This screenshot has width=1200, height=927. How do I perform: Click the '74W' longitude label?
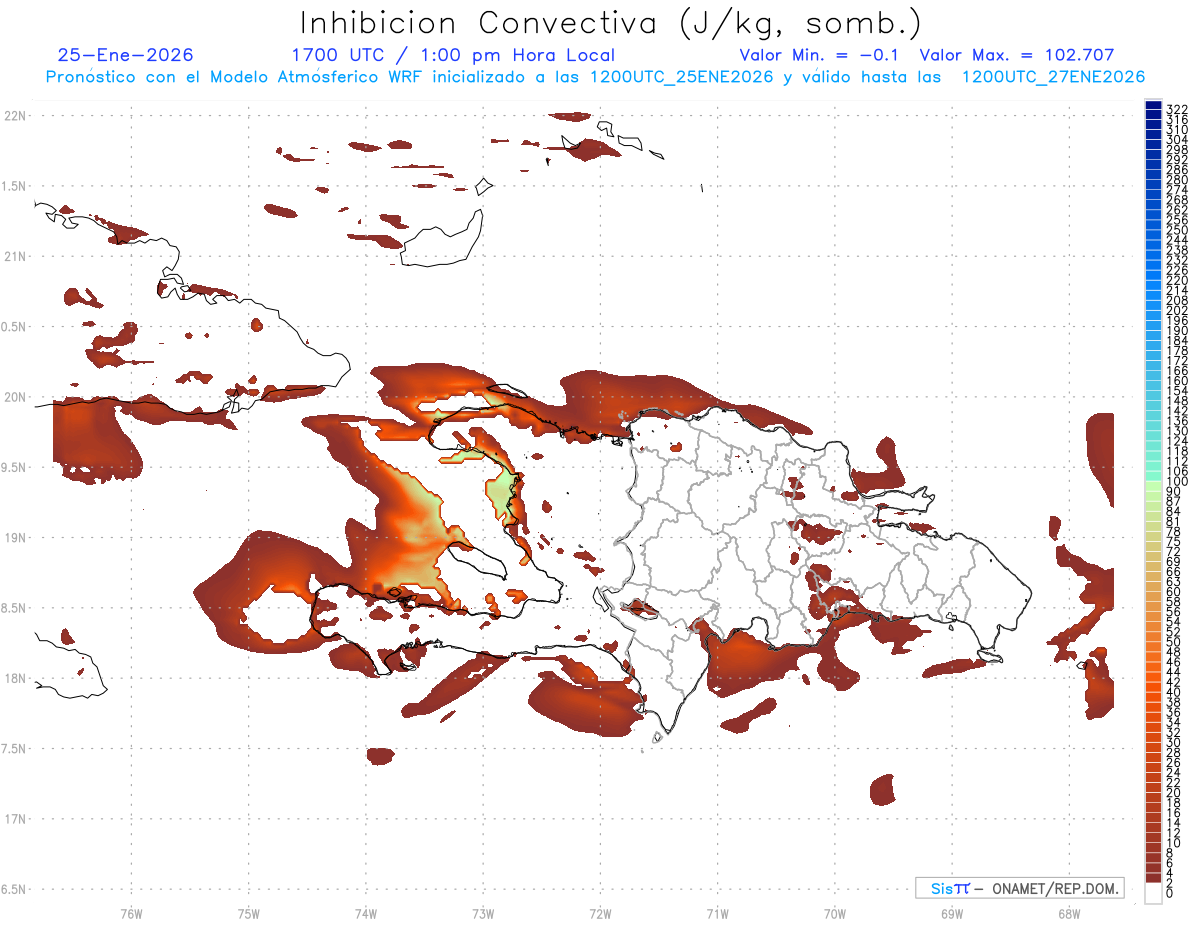pos(366,913)
